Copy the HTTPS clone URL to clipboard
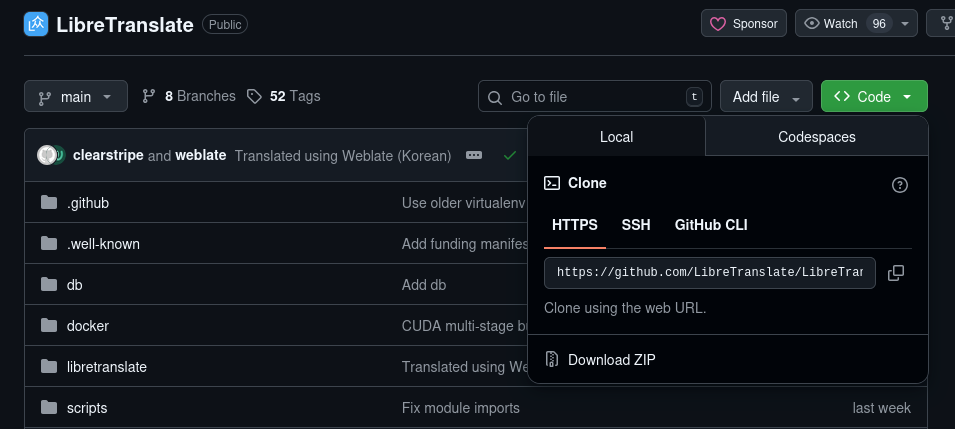 [896, 273]
